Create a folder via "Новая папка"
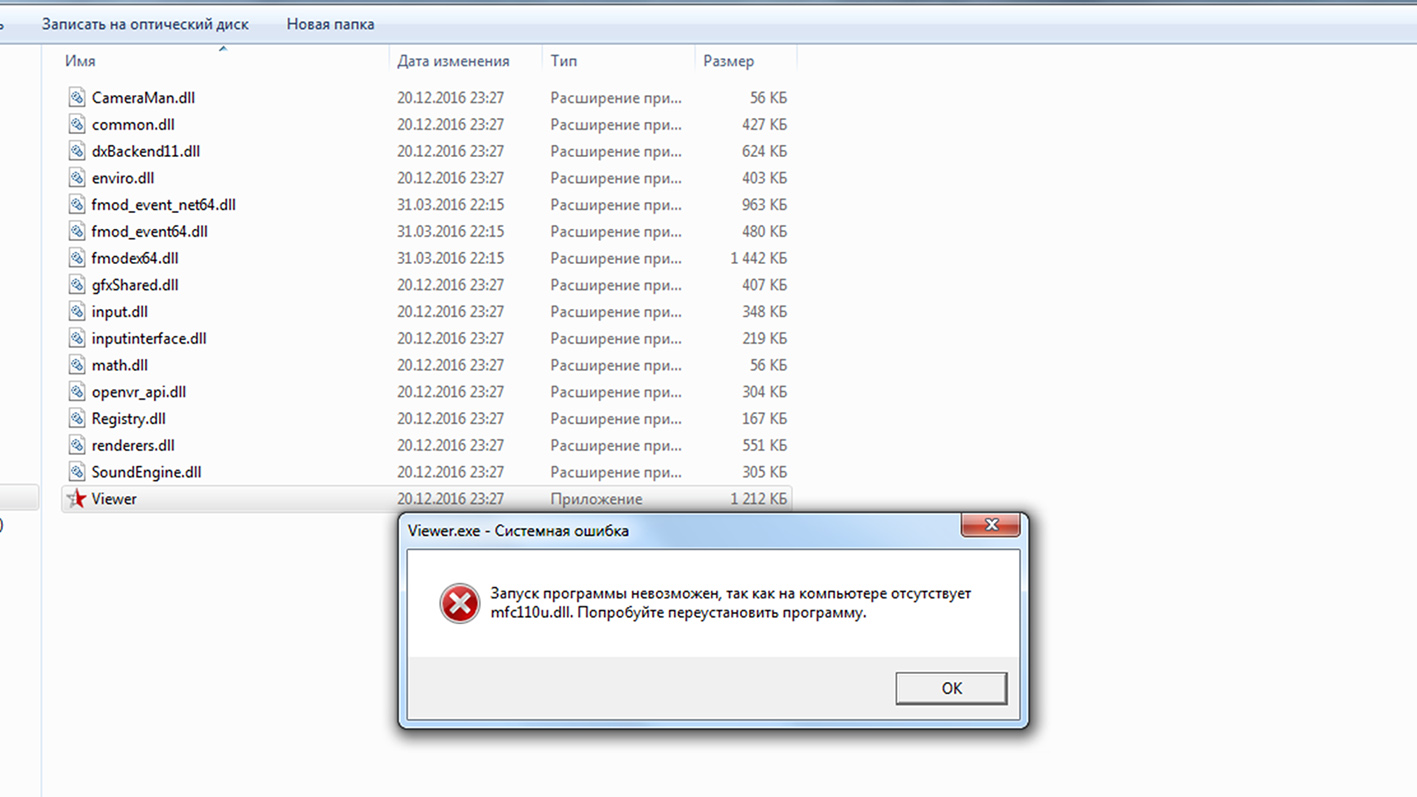1417x797 pixels. pyautogui.click(x=330, y=24)
